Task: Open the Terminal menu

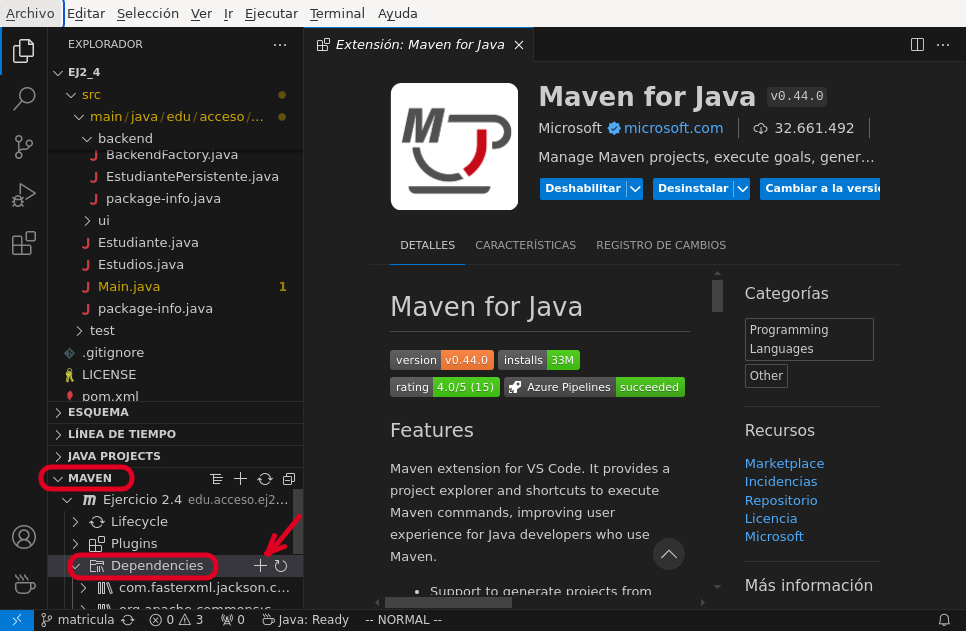Action: click(337, 14)
